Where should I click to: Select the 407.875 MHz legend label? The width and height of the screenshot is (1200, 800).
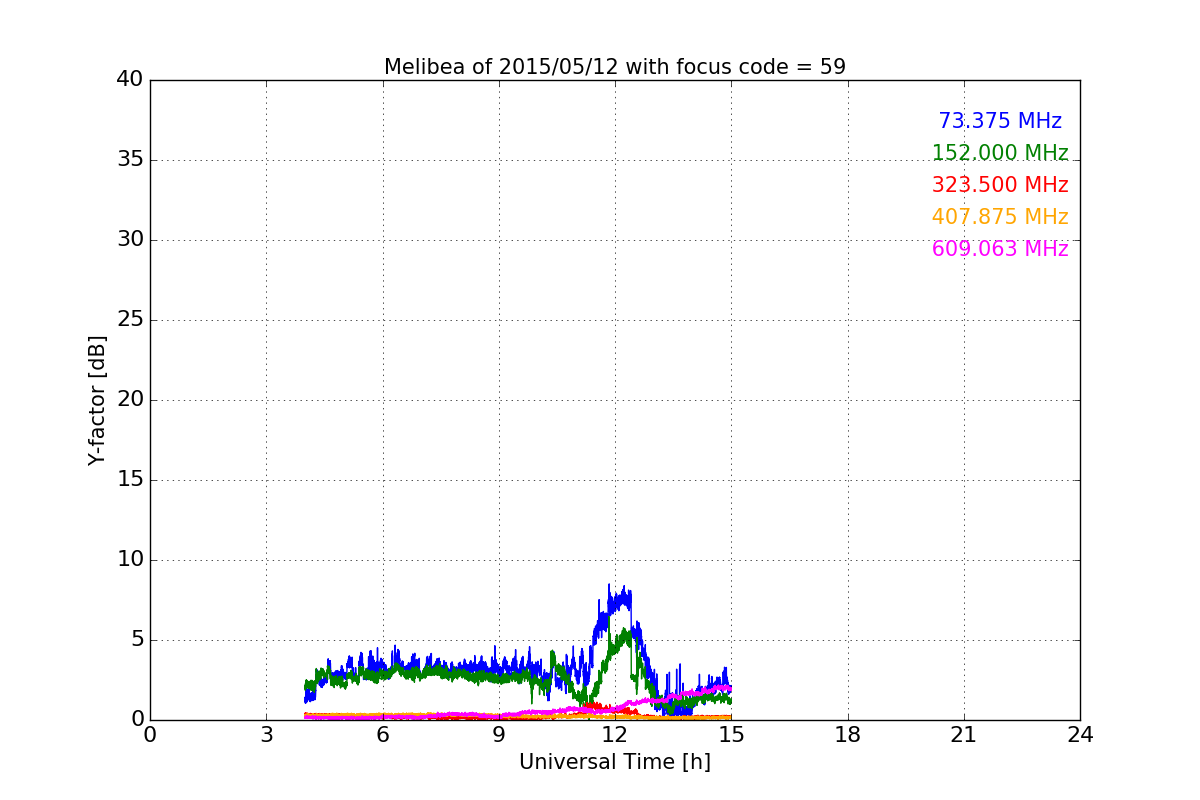(x=1000, y=217)
